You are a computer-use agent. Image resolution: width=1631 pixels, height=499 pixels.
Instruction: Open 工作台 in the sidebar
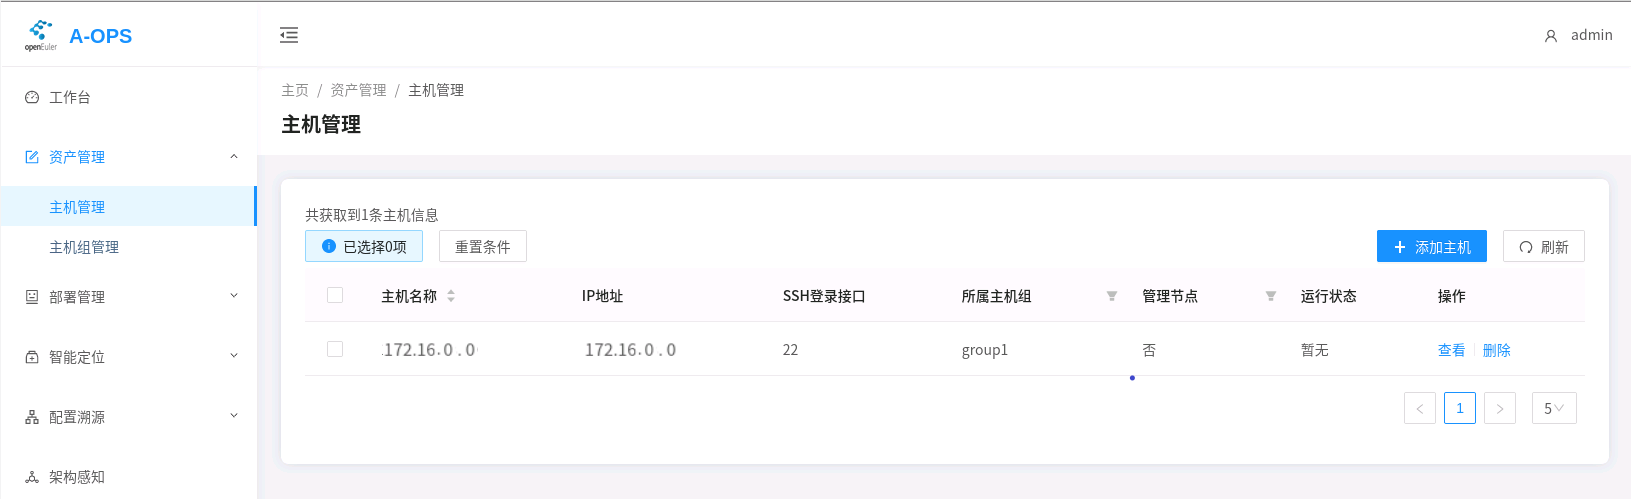click(x=70, y=97)
